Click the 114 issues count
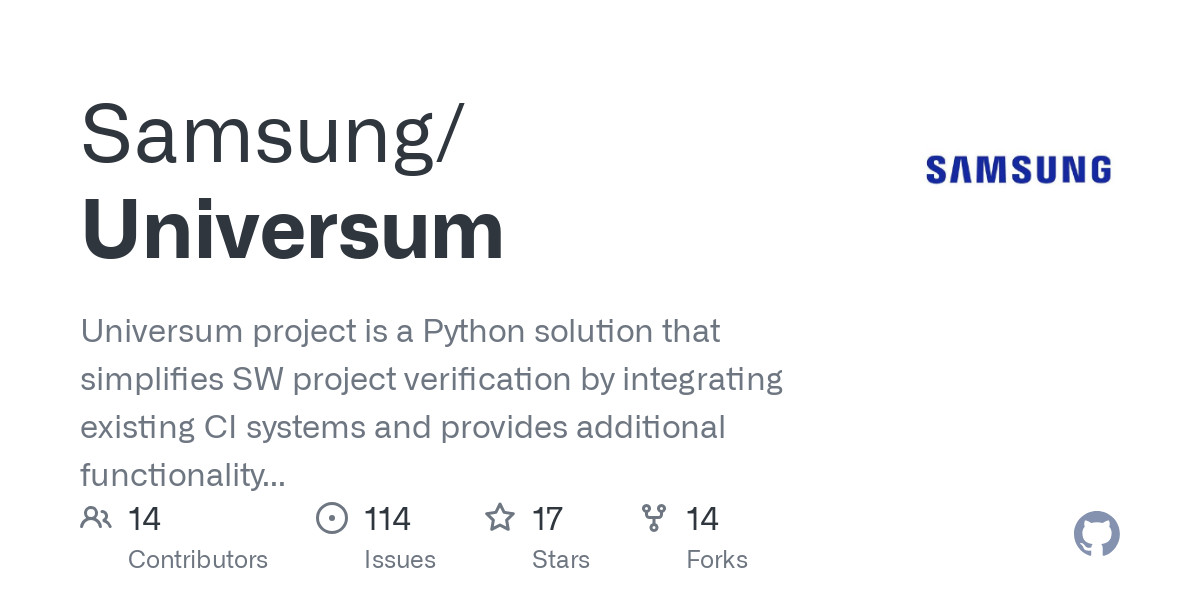The height and width of the screenshot is (600, 1200). (387, 519)
